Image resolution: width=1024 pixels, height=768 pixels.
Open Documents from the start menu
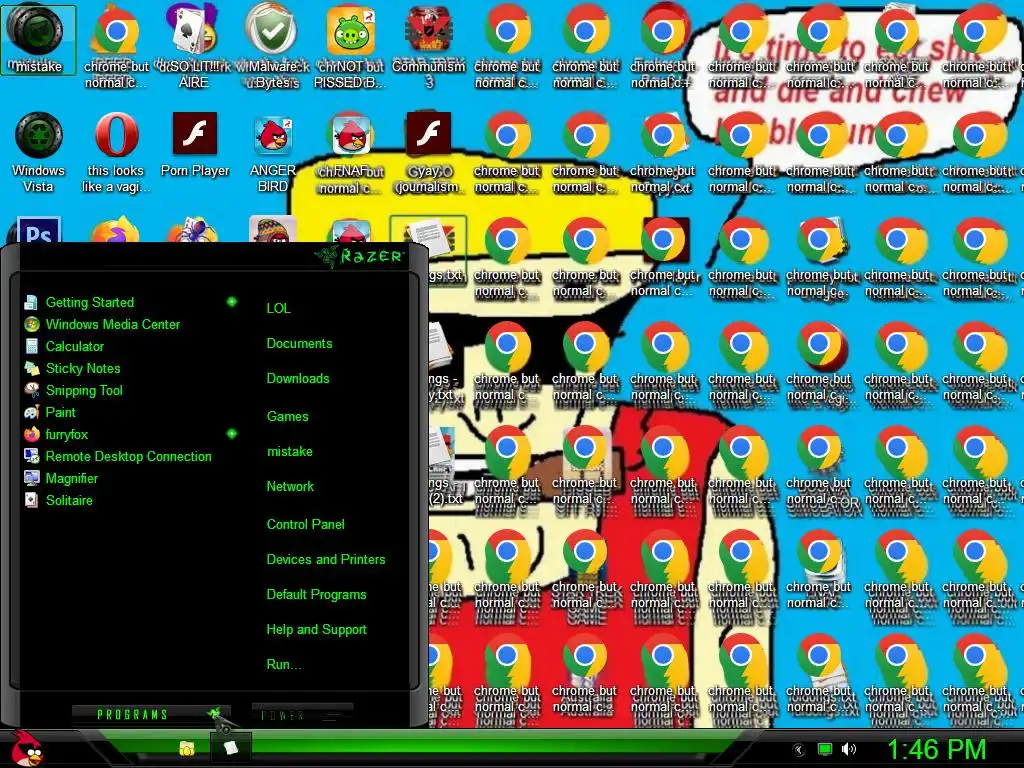pos(299,344)
